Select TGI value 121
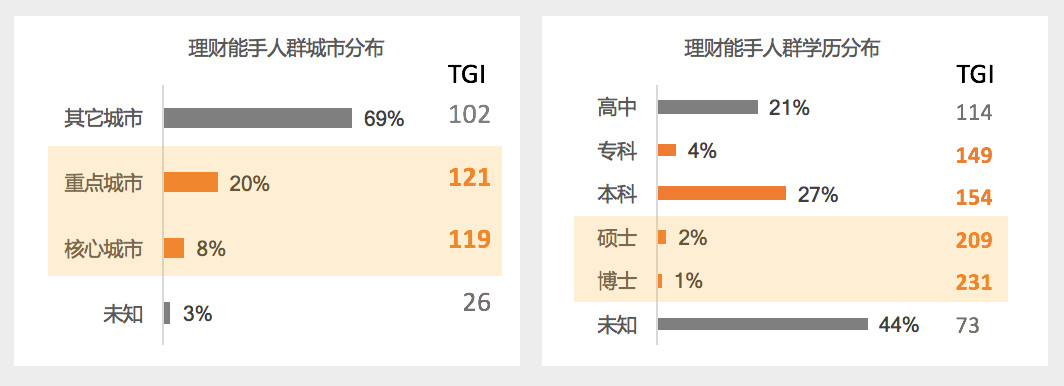Image resolution: width=1064 pixels, height=386 pixels. 470,178
